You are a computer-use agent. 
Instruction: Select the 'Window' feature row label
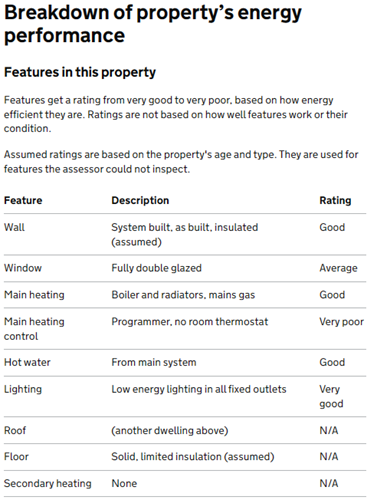(23, 268)
